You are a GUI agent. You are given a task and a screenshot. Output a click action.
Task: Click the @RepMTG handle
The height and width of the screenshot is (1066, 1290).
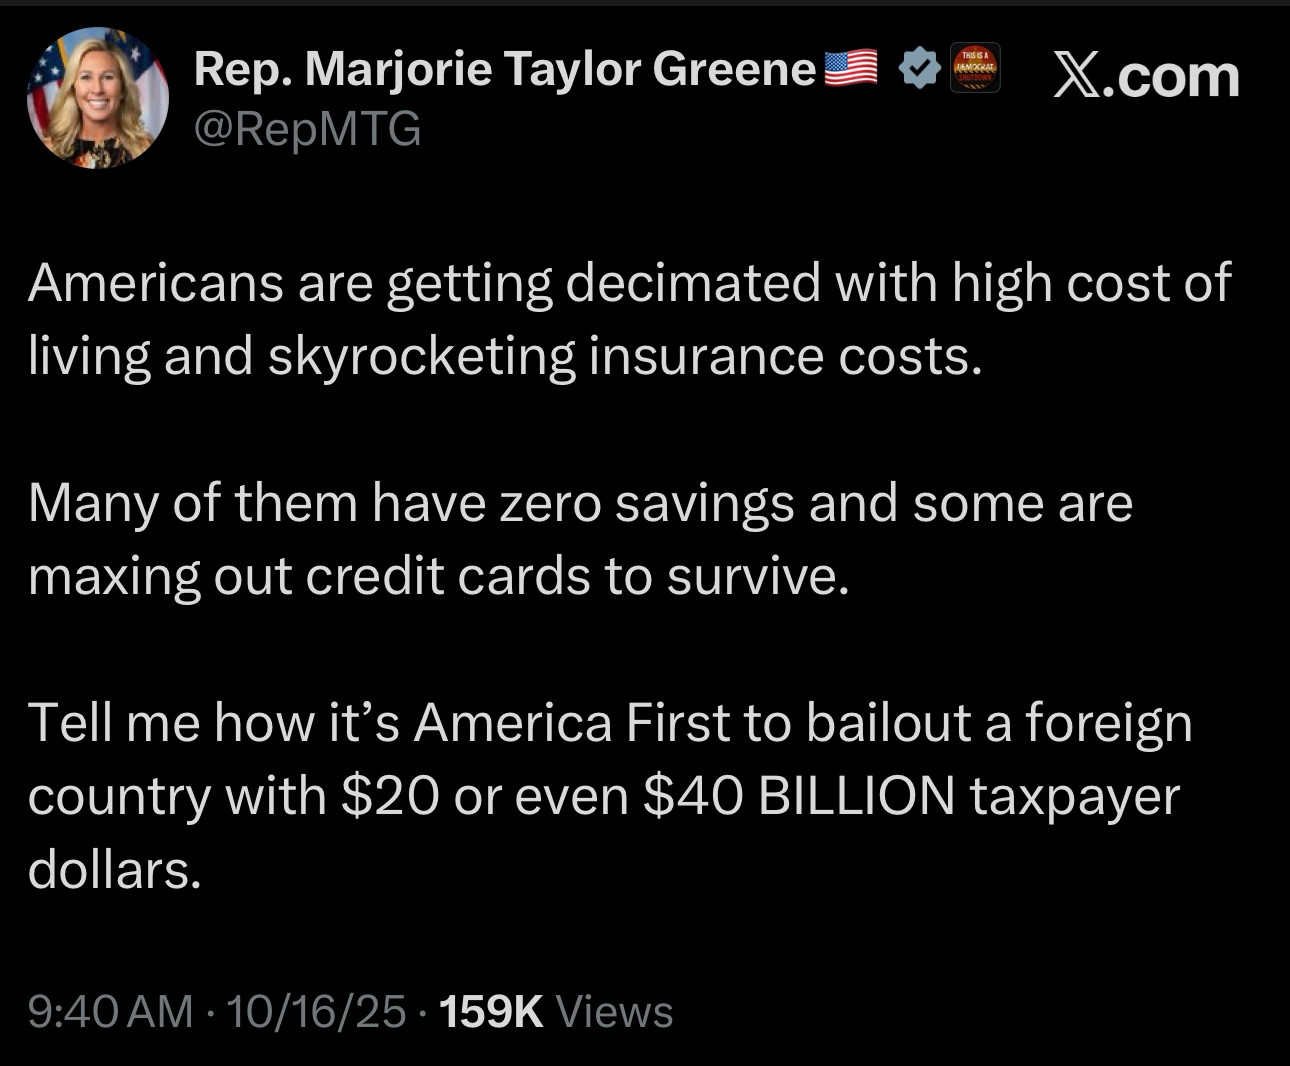click(307, 129)
